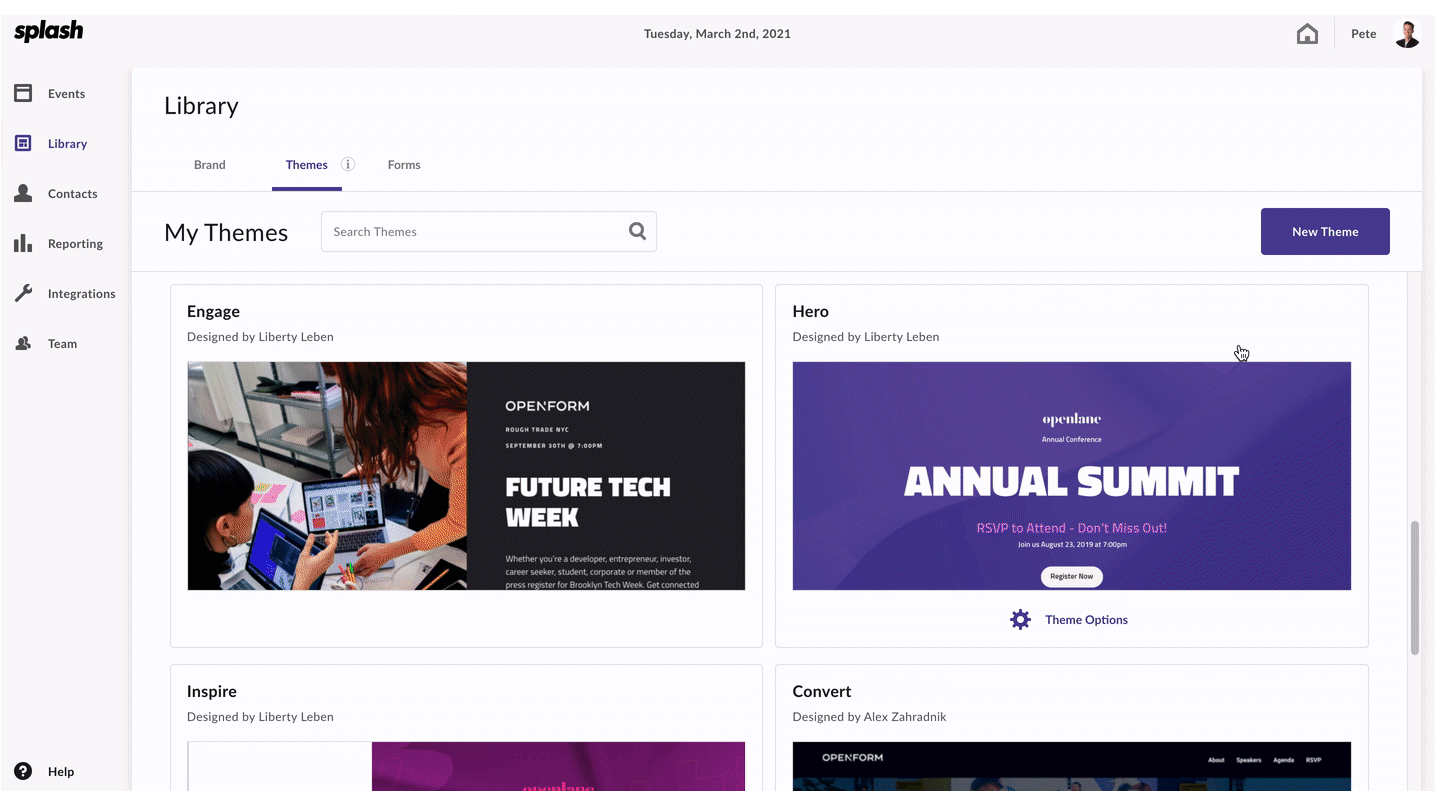
Task: Click the Team sidebar icon
Action: (23, 343)
